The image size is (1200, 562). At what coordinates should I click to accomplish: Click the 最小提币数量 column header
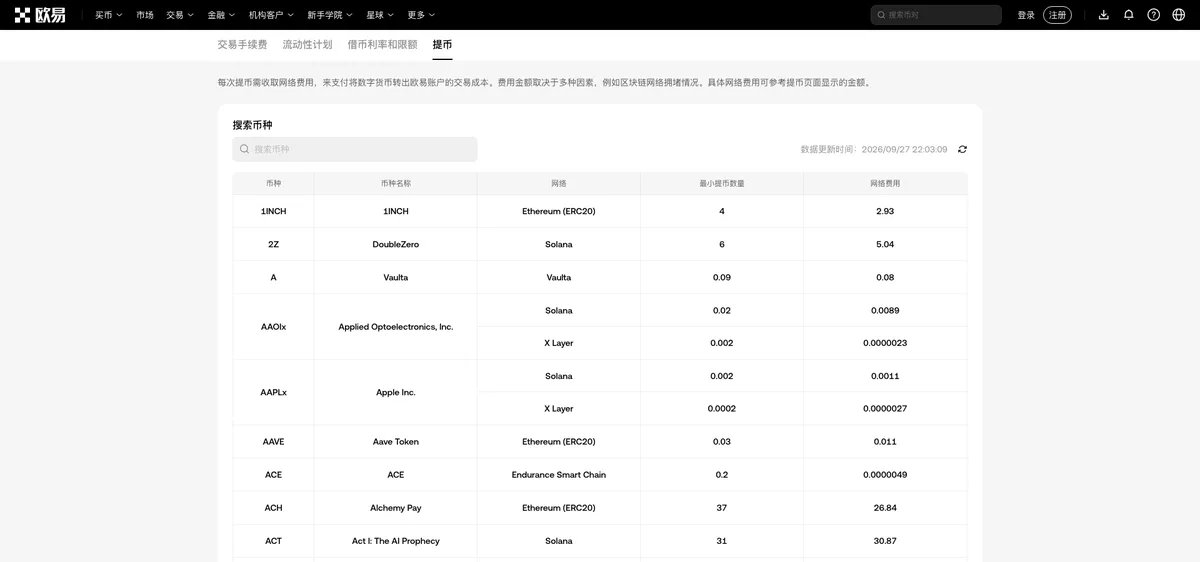click(x=722, y=184)
